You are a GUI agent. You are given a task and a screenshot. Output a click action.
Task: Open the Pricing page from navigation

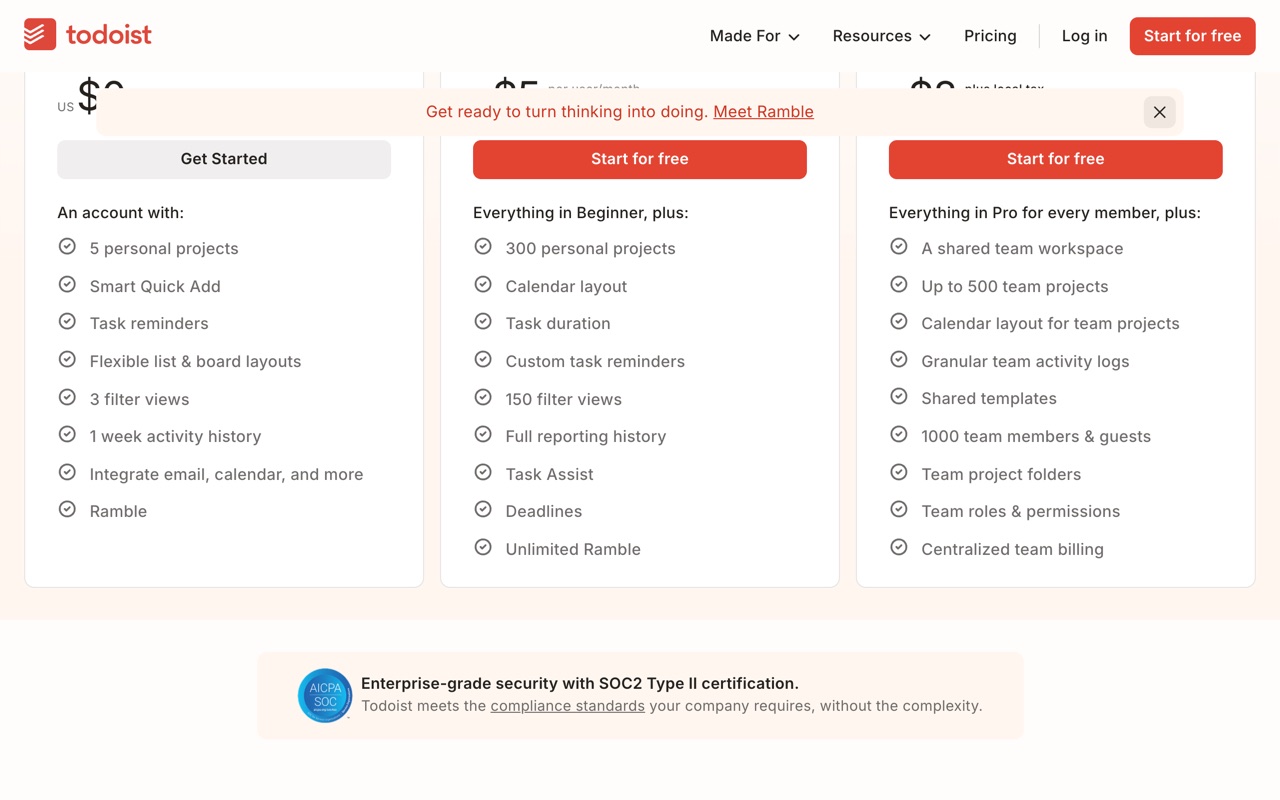point(990,36)
